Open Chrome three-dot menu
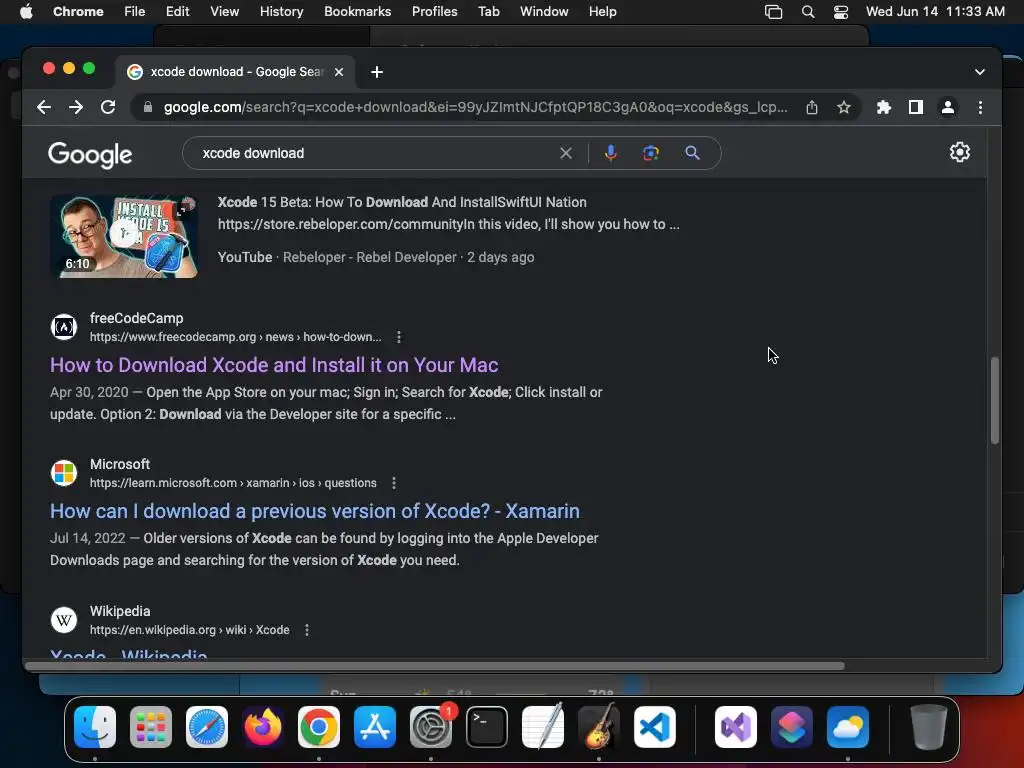Viewport: 1024px width, 768px height. click(x=980, y=107)
